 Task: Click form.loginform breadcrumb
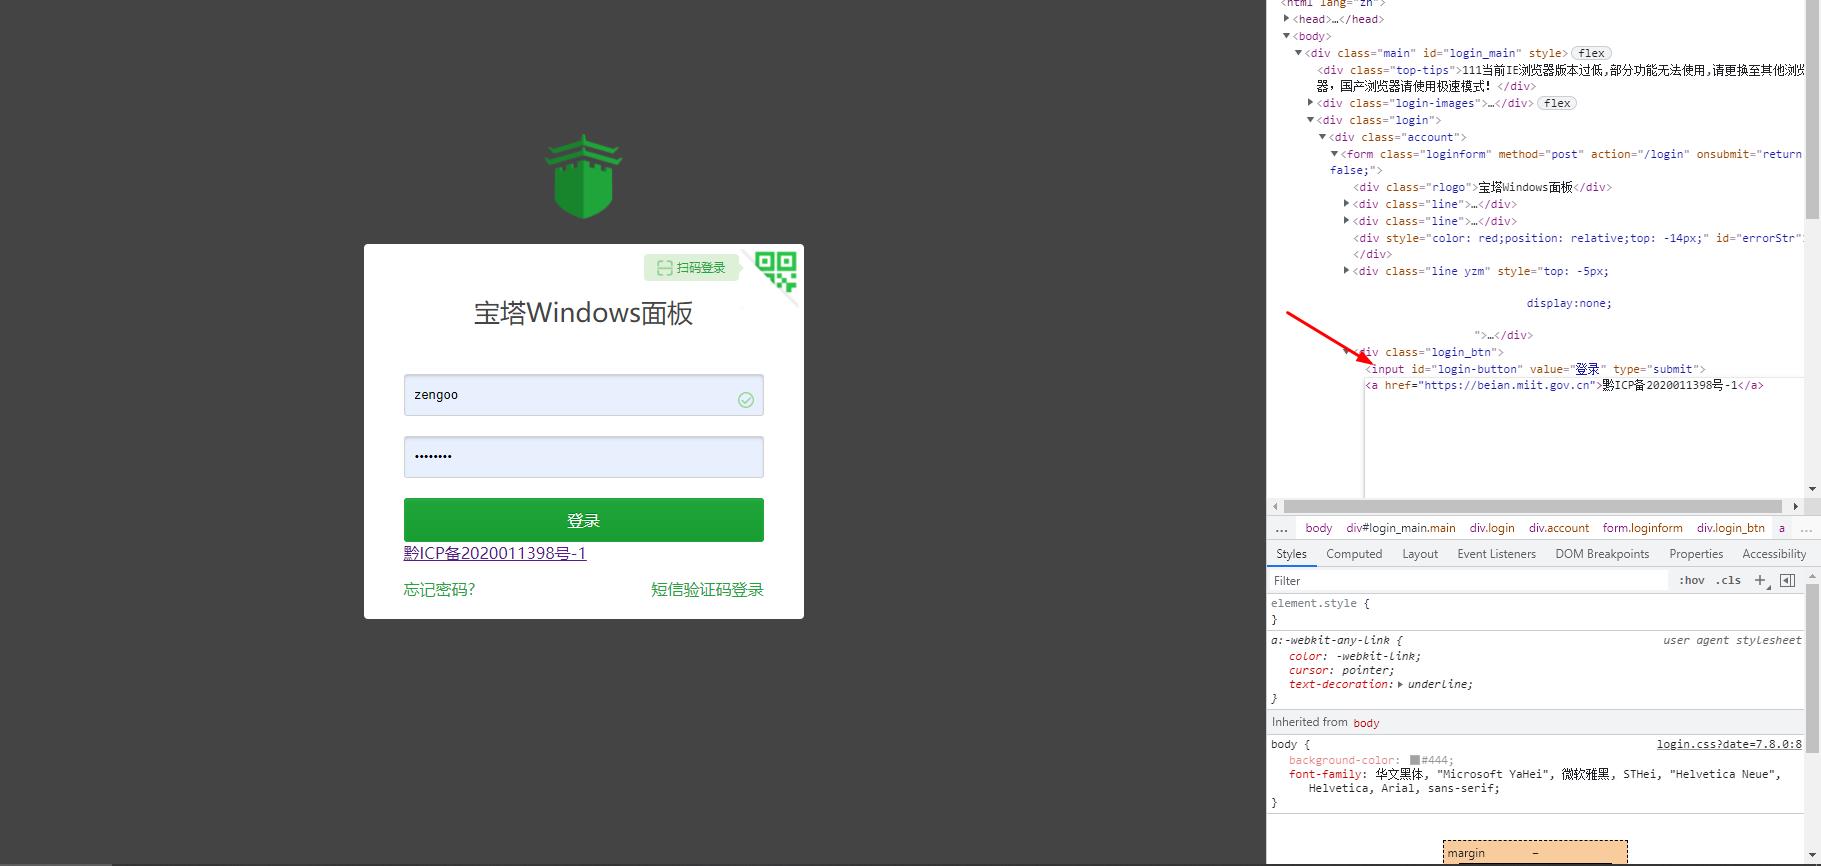click(1642, 528)
